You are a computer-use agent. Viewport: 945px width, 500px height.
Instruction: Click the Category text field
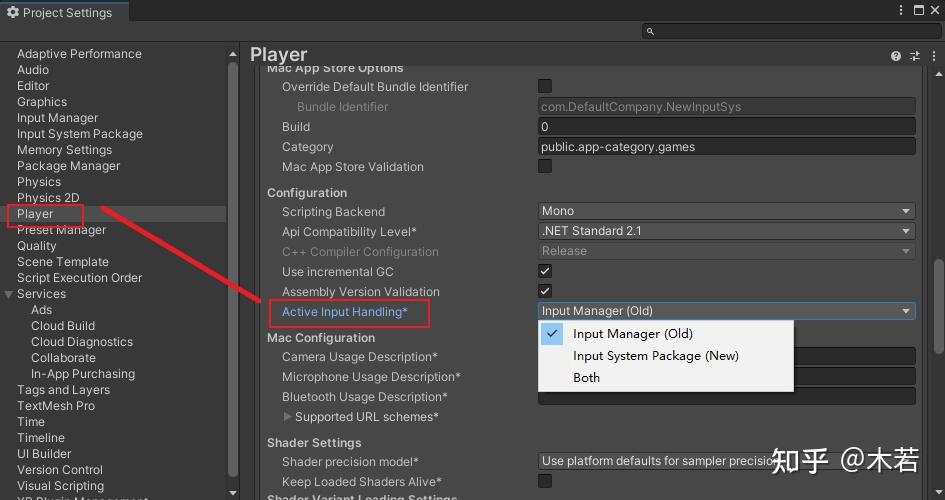click(726, 146)
